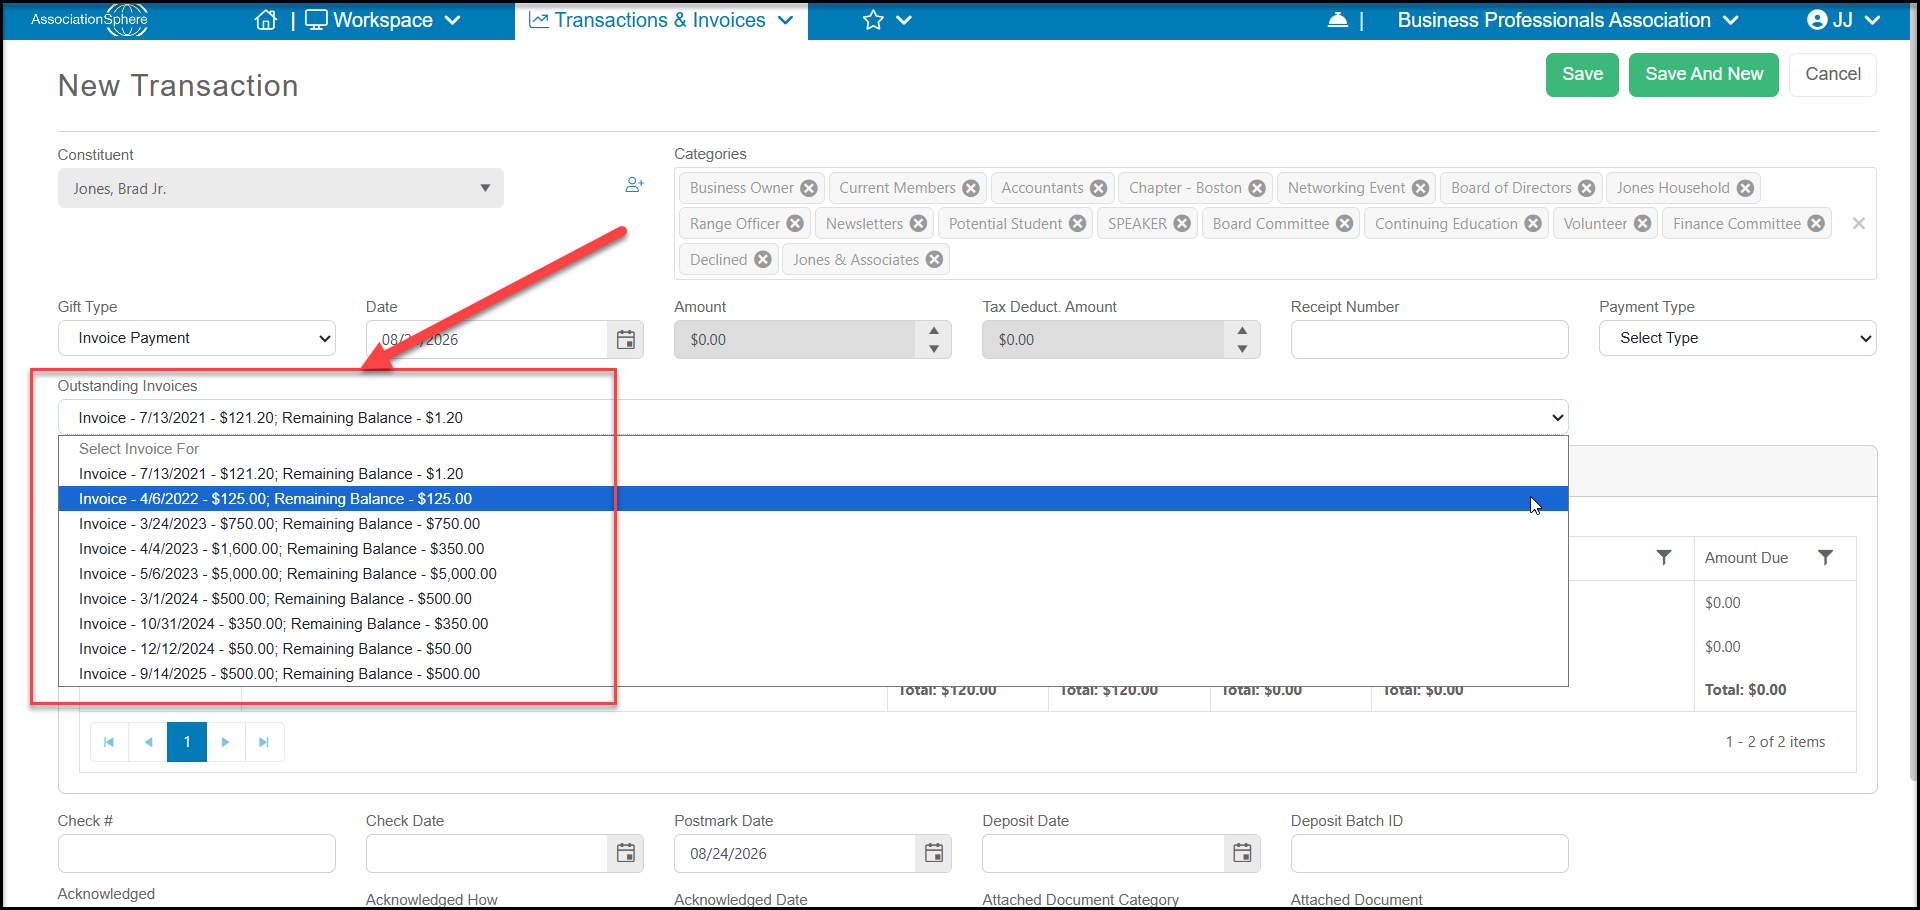Open the Workspace menu
The image size is (1920, 910).
click(x=383, y=20)
